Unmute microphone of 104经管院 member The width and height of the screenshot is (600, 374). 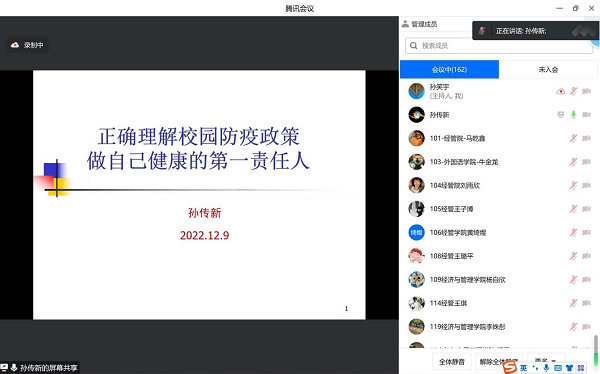click(x=573, y=185)
